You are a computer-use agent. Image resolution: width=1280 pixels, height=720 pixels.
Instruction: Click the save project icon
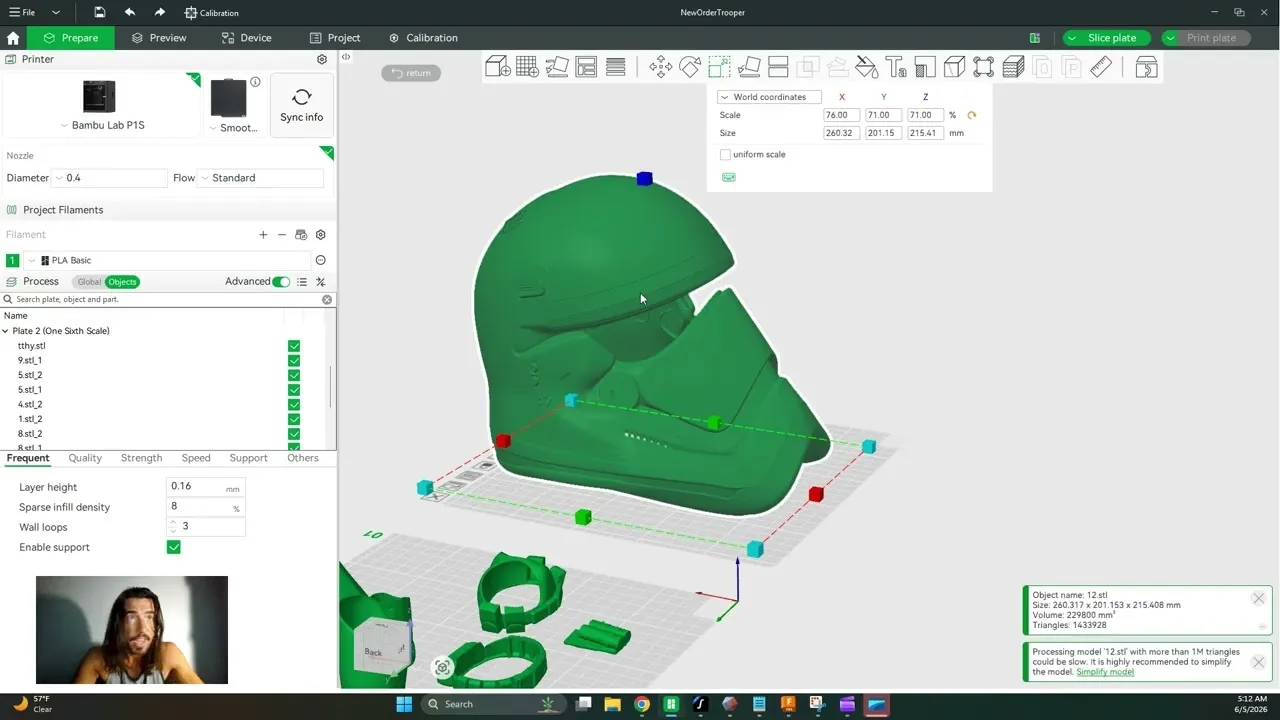[100, 12]
